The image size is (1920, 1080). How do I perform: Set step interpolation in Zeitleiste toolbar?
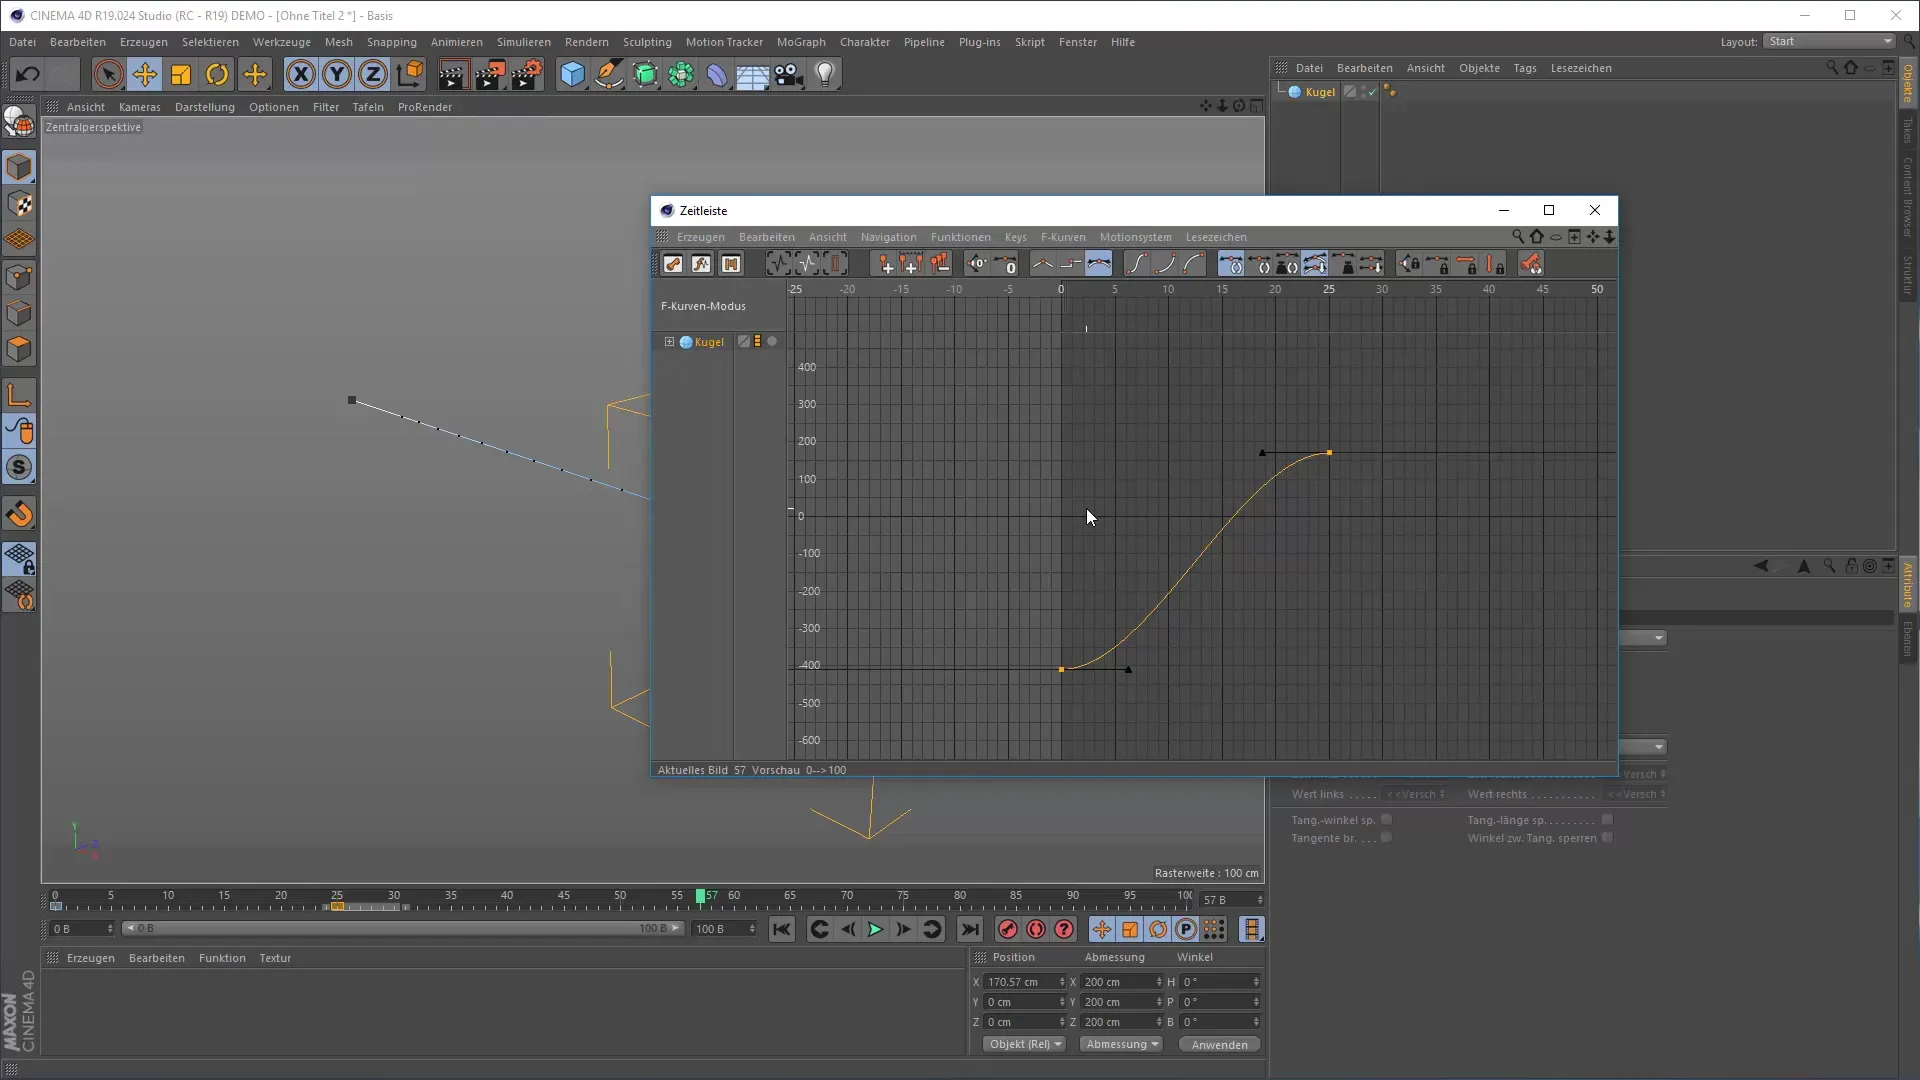[x=1070, y=264]
